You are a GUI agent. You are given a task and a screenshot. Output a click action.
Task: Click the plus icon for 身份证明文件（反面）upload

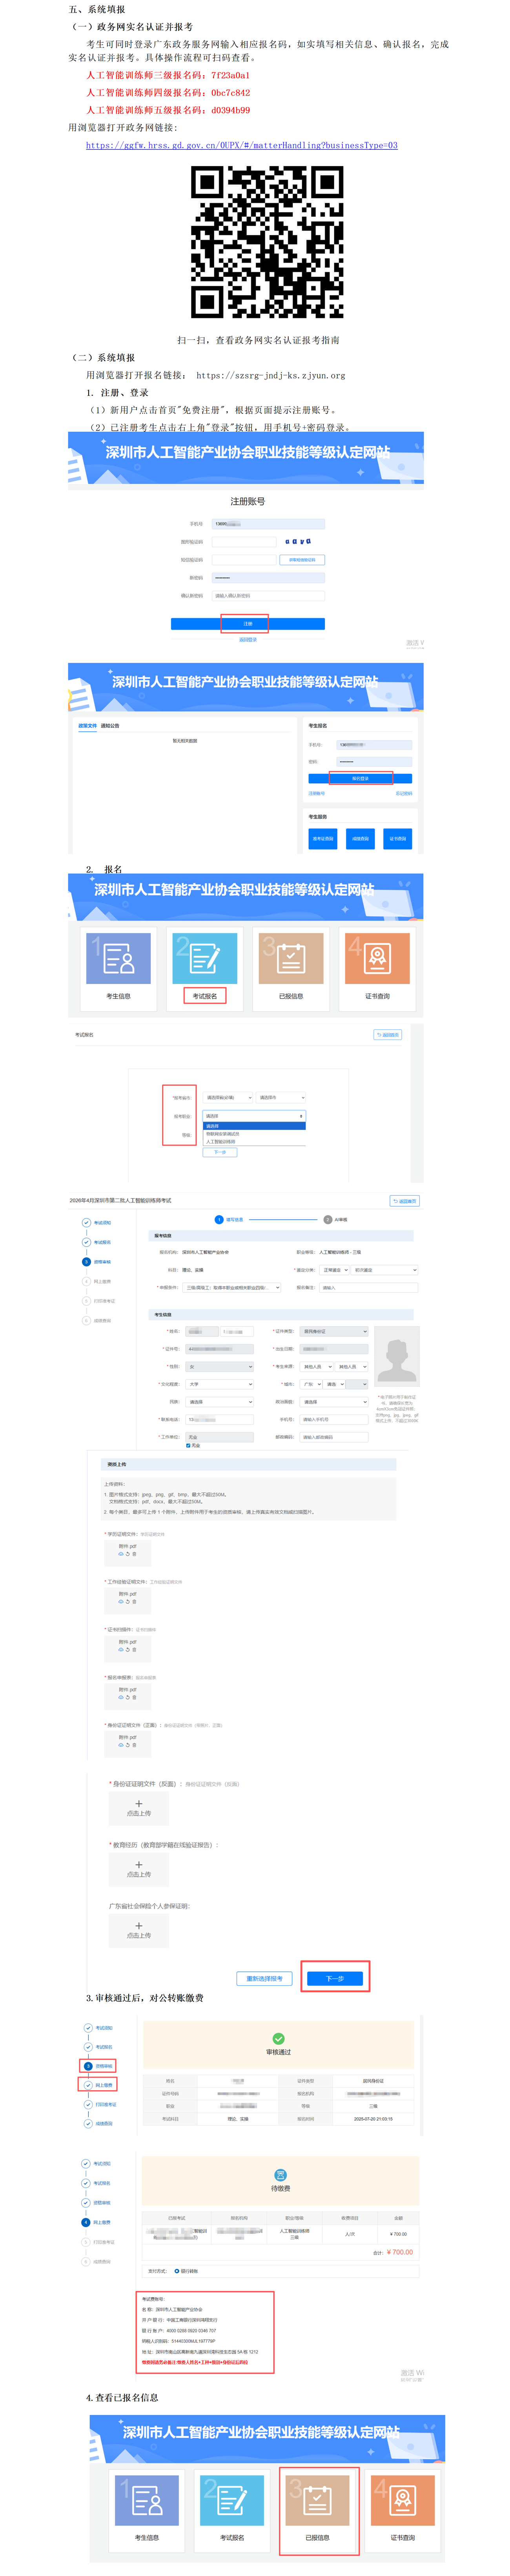pyautogui.click(x=138, y=1803)
